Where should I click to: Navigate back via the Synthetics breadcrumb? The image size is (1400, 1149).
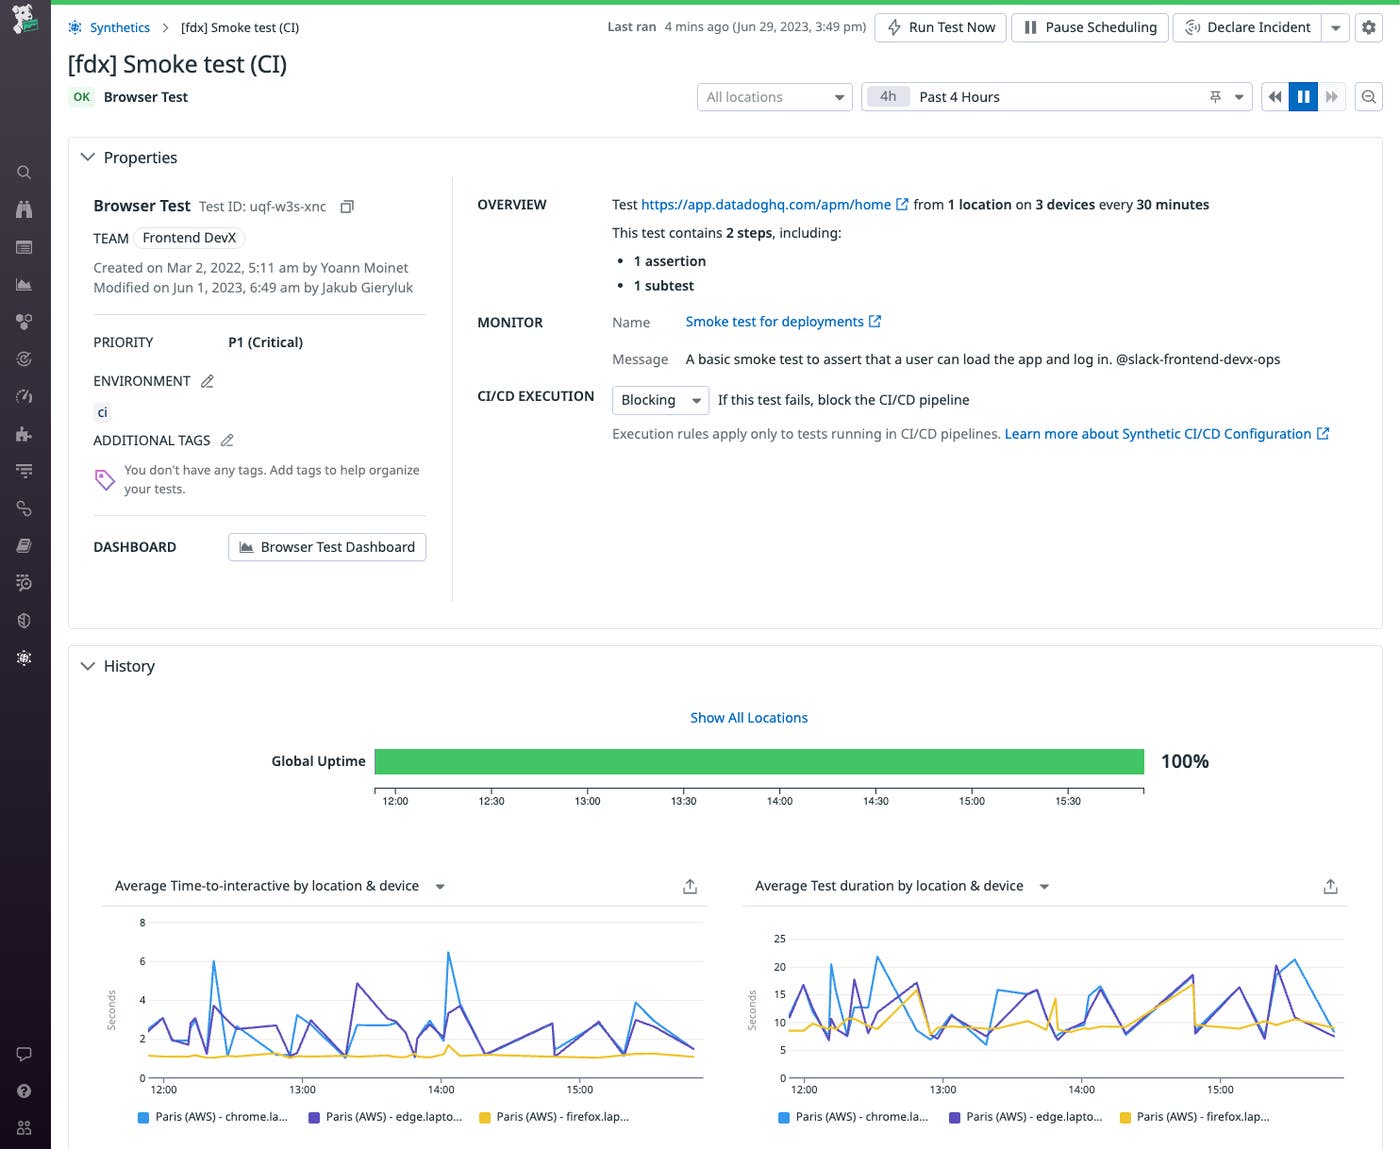pyautogui.click(x=119, y=27)
